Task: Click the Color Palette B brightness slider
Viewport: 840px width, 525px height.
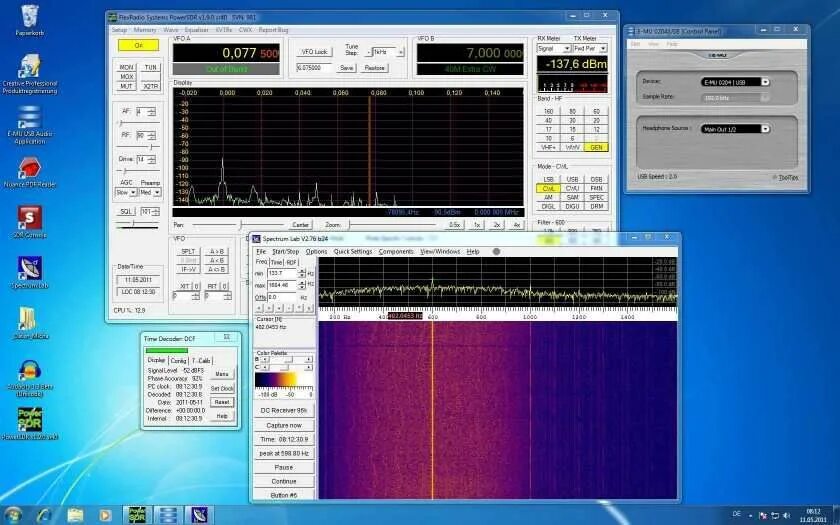Action: (x=286, y=359)
